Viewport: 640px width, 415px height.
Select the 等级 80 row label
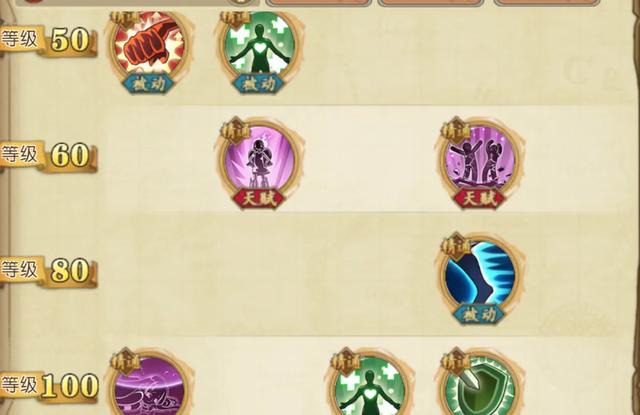click(x=48, y=270)
